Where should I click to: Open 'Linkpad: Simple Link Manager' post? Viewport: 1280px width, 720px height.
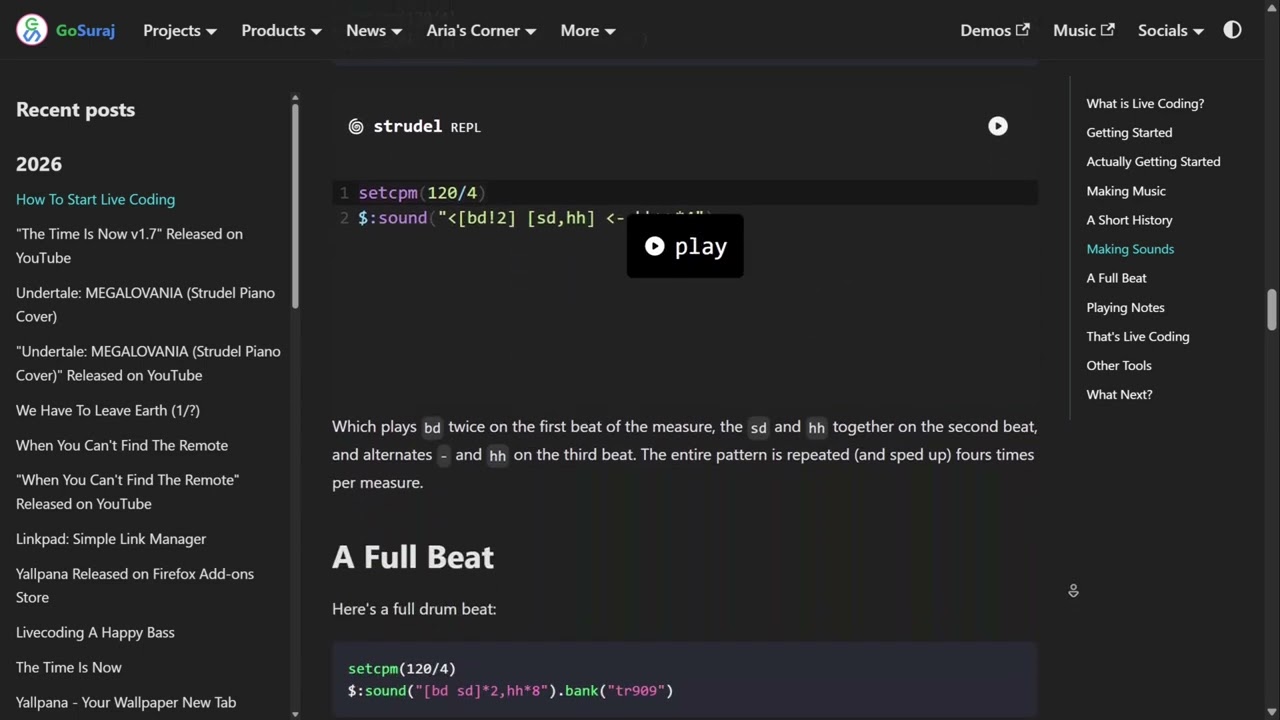(111, 539)
